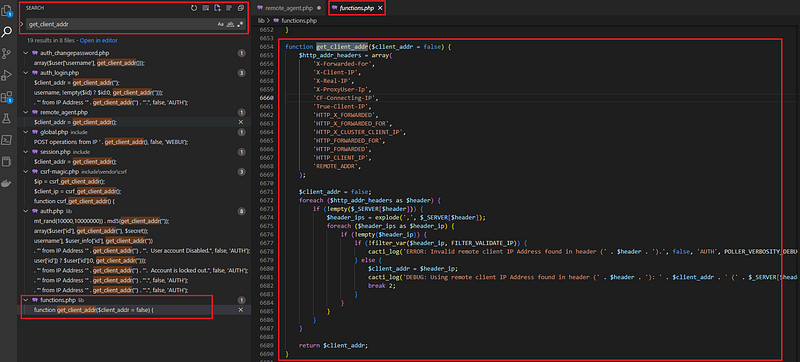Open the Explorer view in activity bar
Image resolution: width=800 pixels, height=362 pixels.
pyautogui.click(x=7, y=10)
